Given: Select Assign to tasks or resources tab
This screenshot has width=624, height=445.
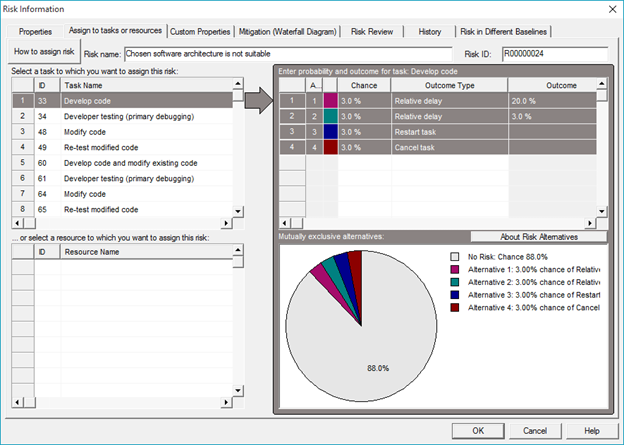Looking at the screenshot, I should click(115, 31).
